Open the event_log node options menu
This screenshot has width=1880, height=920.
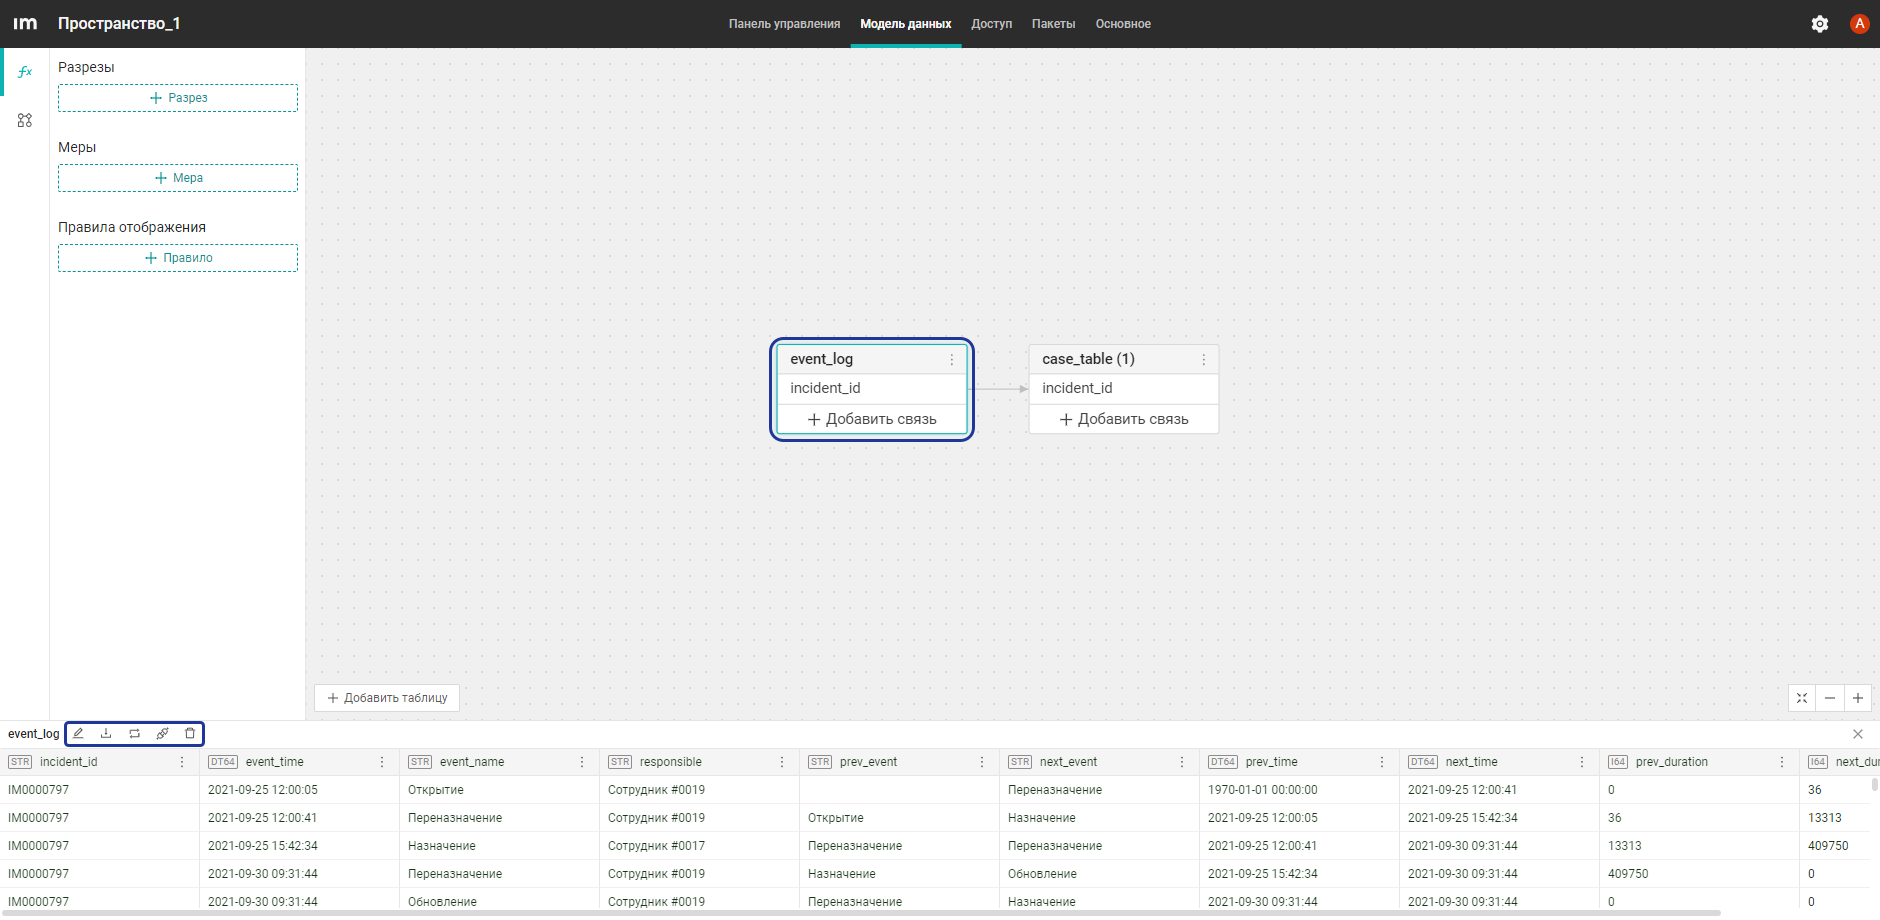952,359
